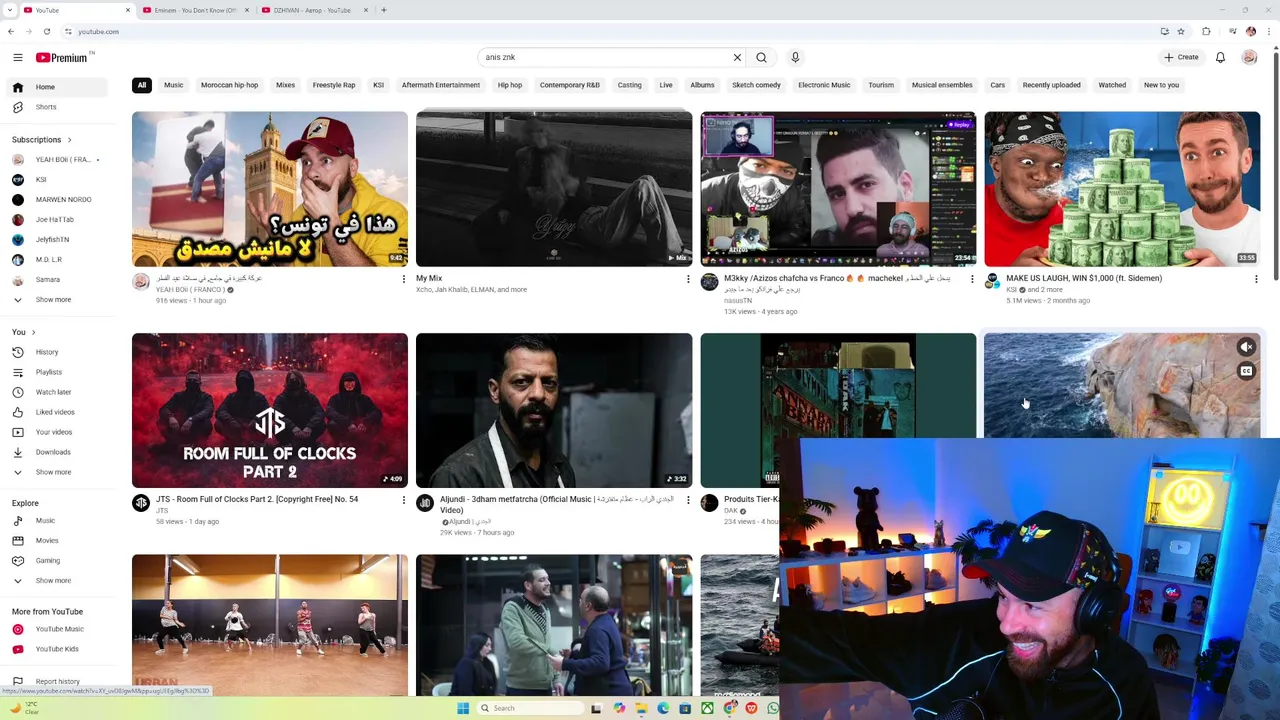Open Microsoft Edge from the taskbar
Viewport: 1280px width, 720px height.
click(x=663, y=708)
